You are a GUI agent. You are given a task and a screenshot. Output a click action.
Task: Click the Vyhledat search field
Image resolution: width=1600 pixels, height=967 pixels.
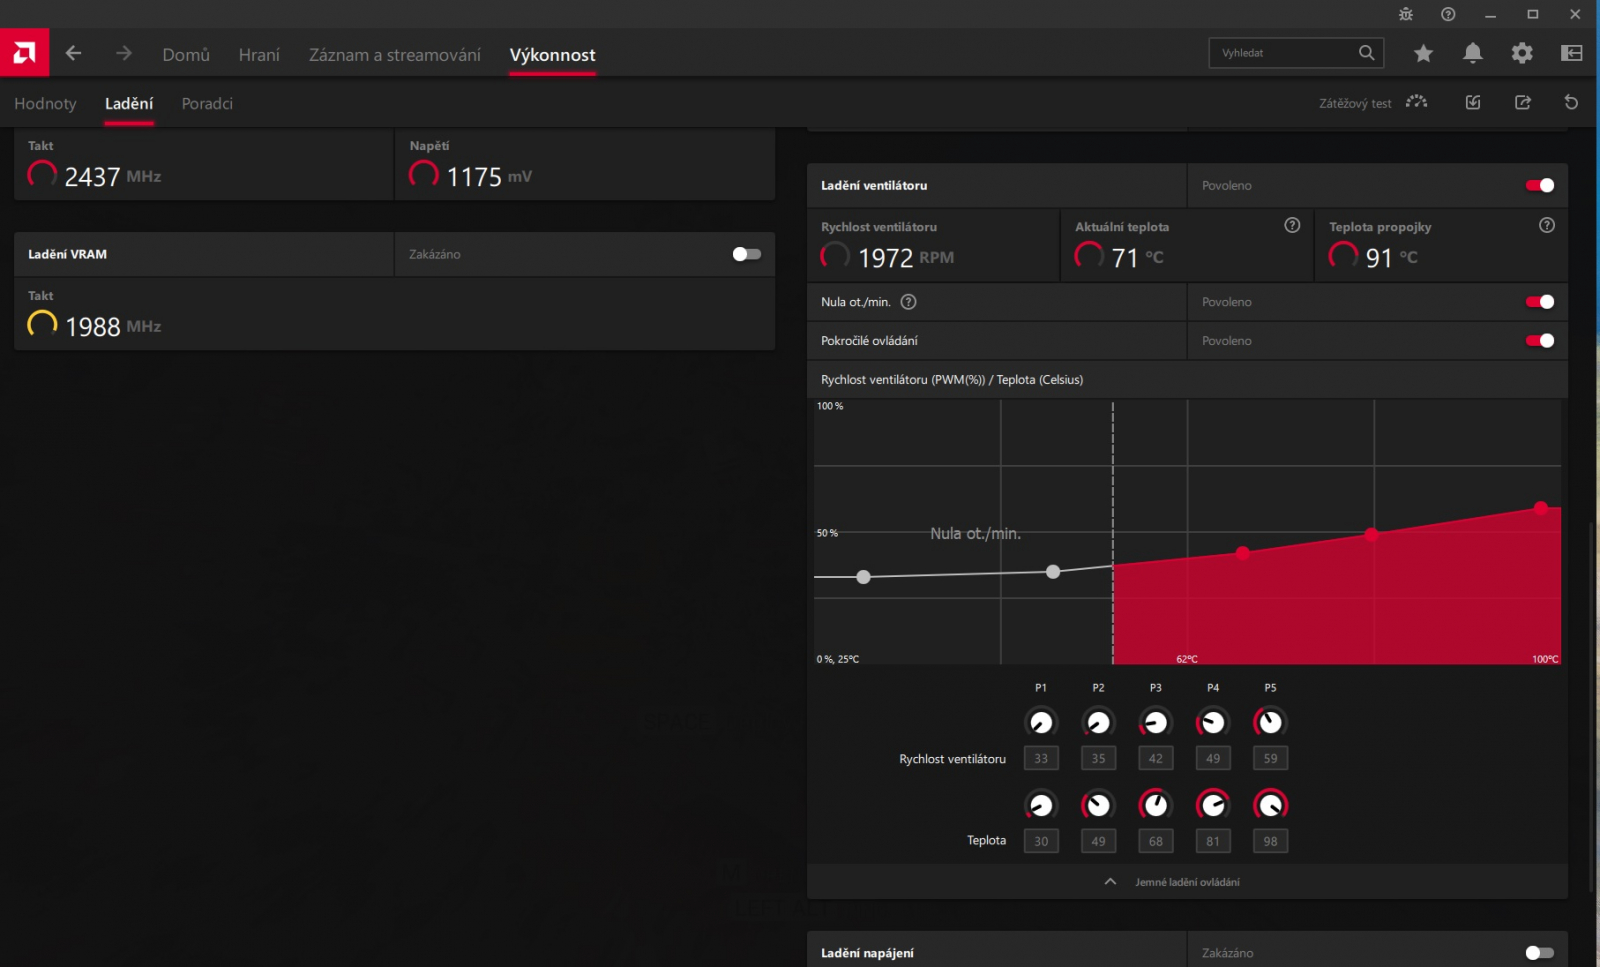point(1296,53)
